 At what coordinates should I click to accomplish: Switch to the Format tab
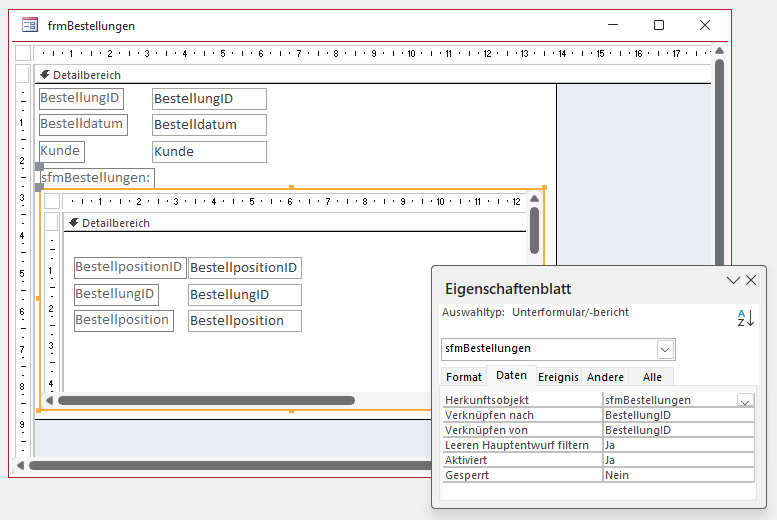click(464, 377)
